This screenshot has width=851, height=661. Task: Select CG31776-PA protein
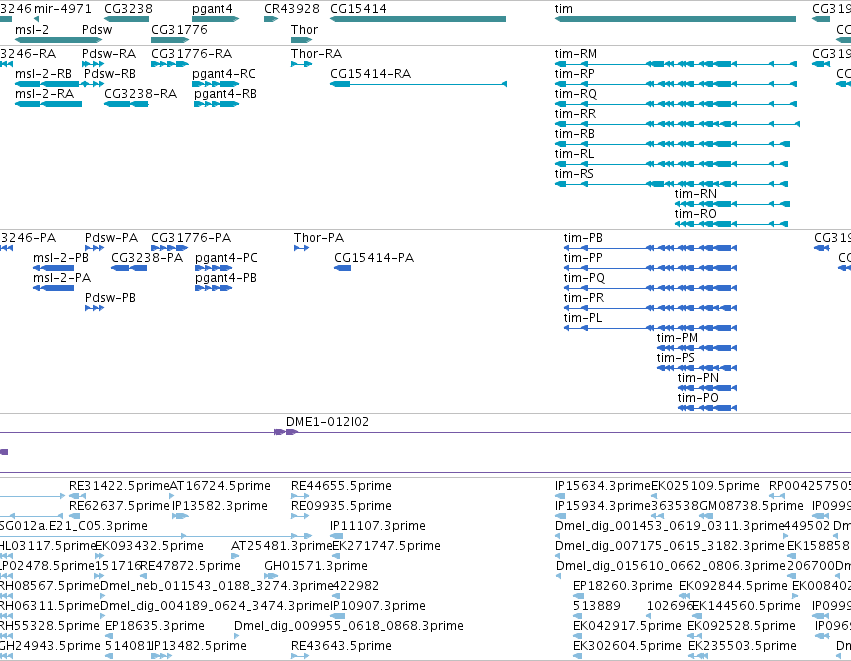[169, 248]
